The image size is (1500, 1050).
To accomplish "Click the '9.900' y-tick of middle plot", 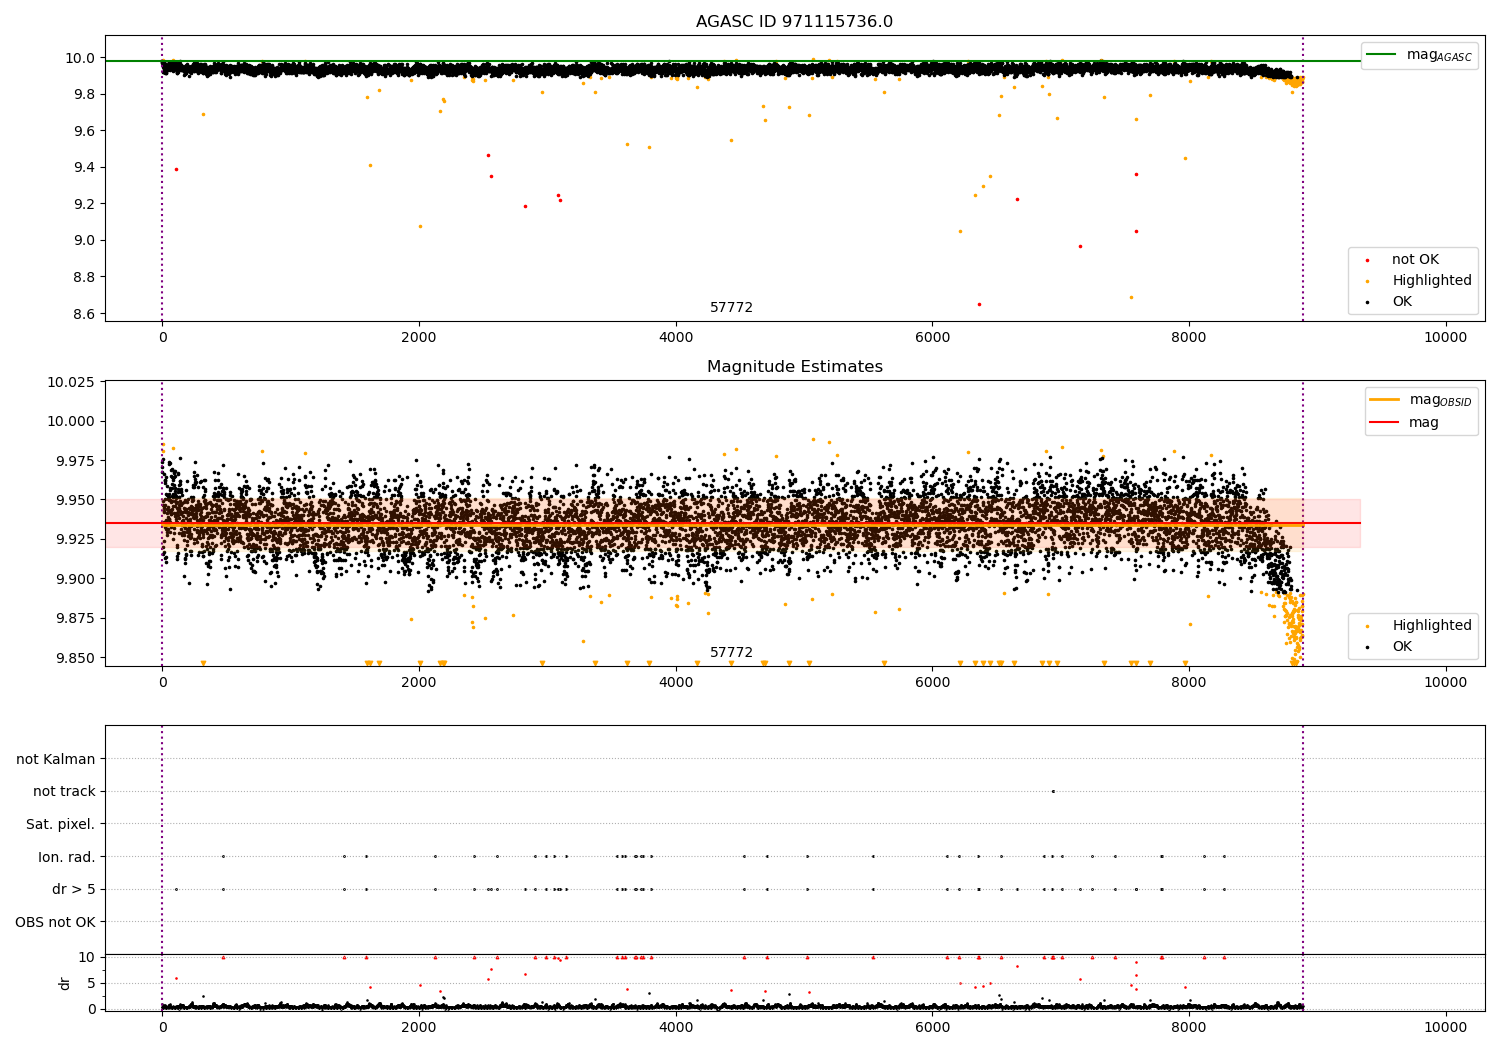I will [x=76, y=580].
